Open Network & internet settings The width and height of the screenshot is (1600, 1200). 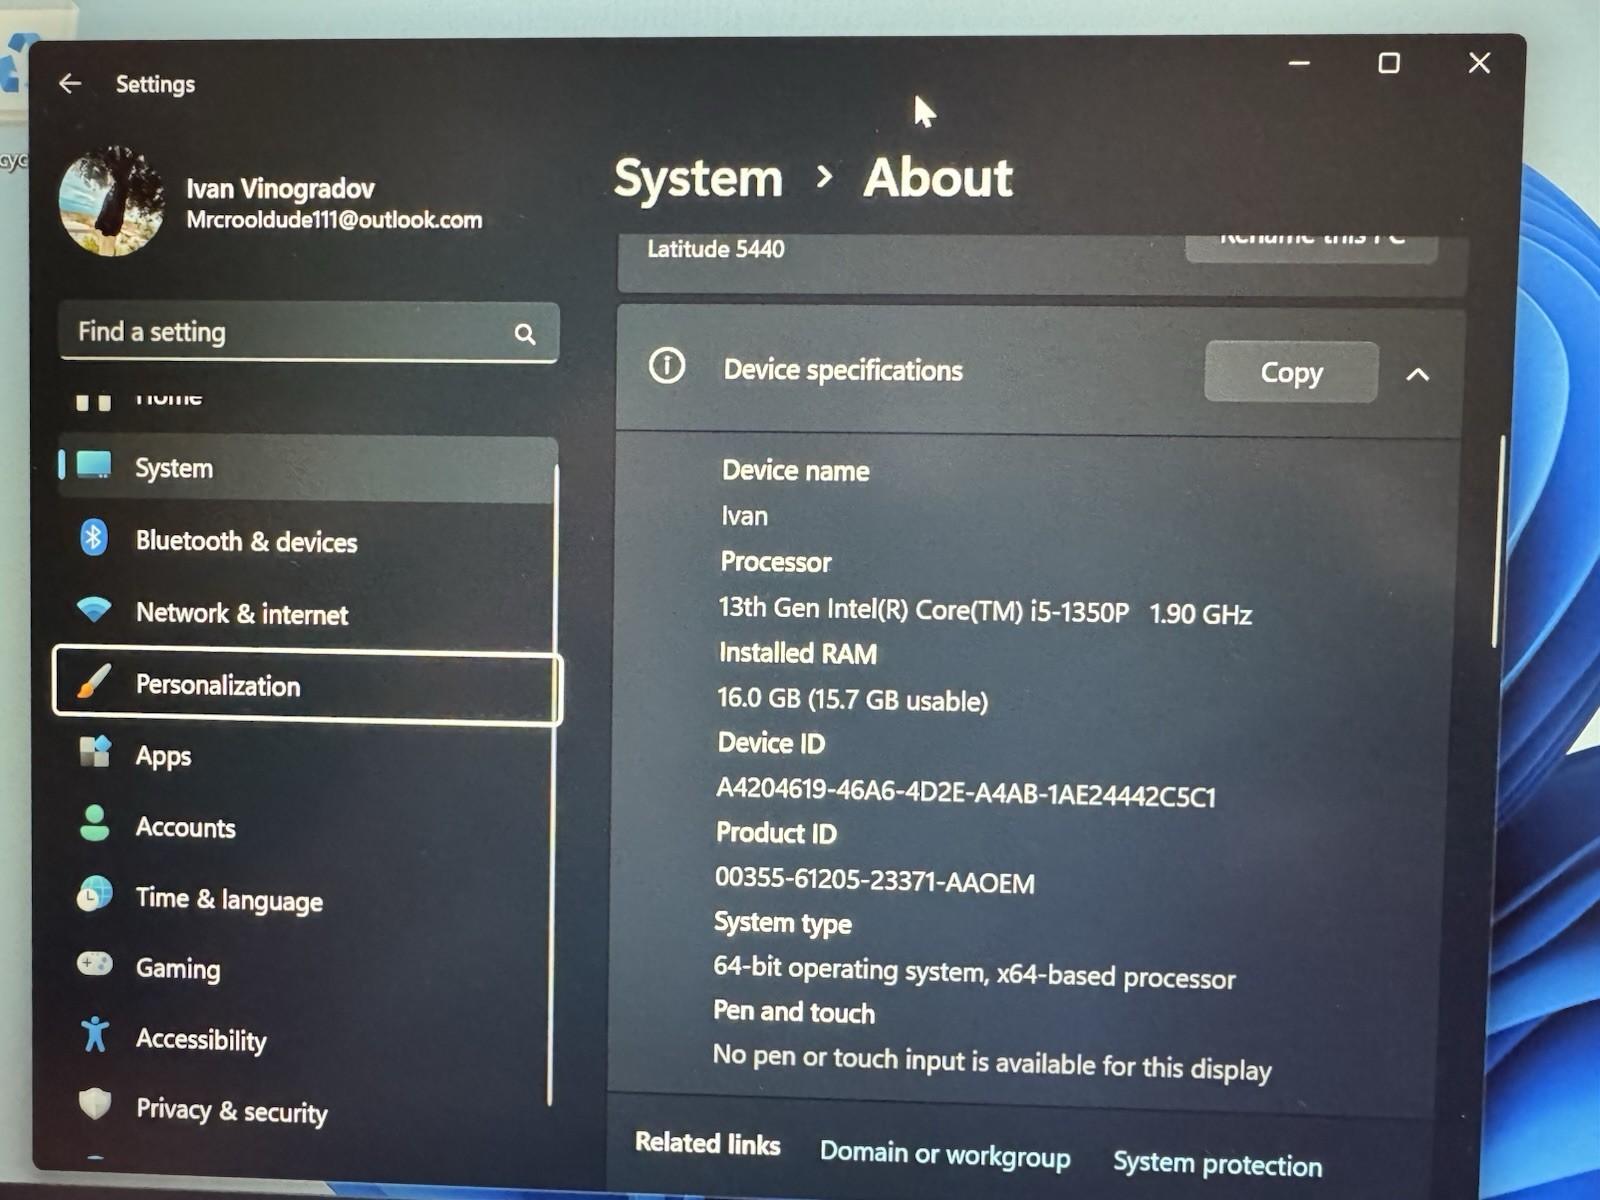242,613
